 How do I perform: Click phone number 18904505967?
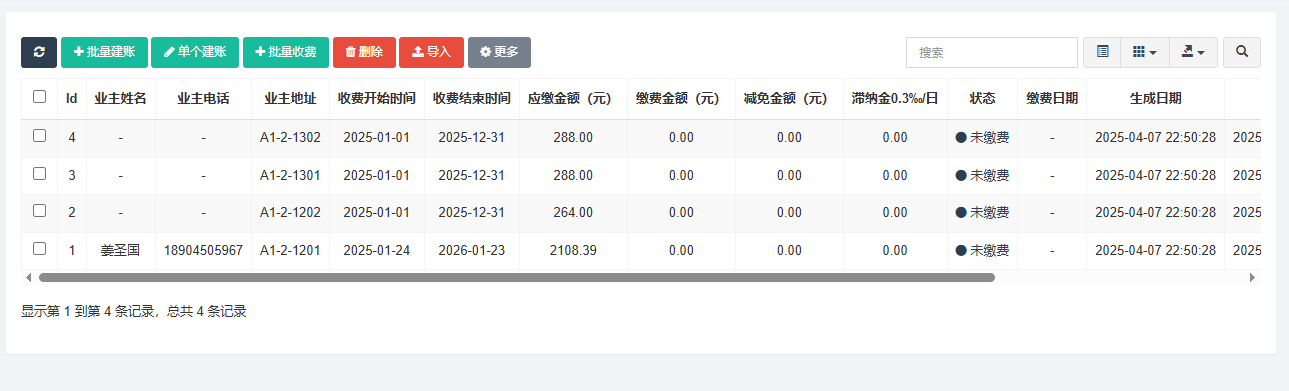pyautogui.click(x=203, y=250)
